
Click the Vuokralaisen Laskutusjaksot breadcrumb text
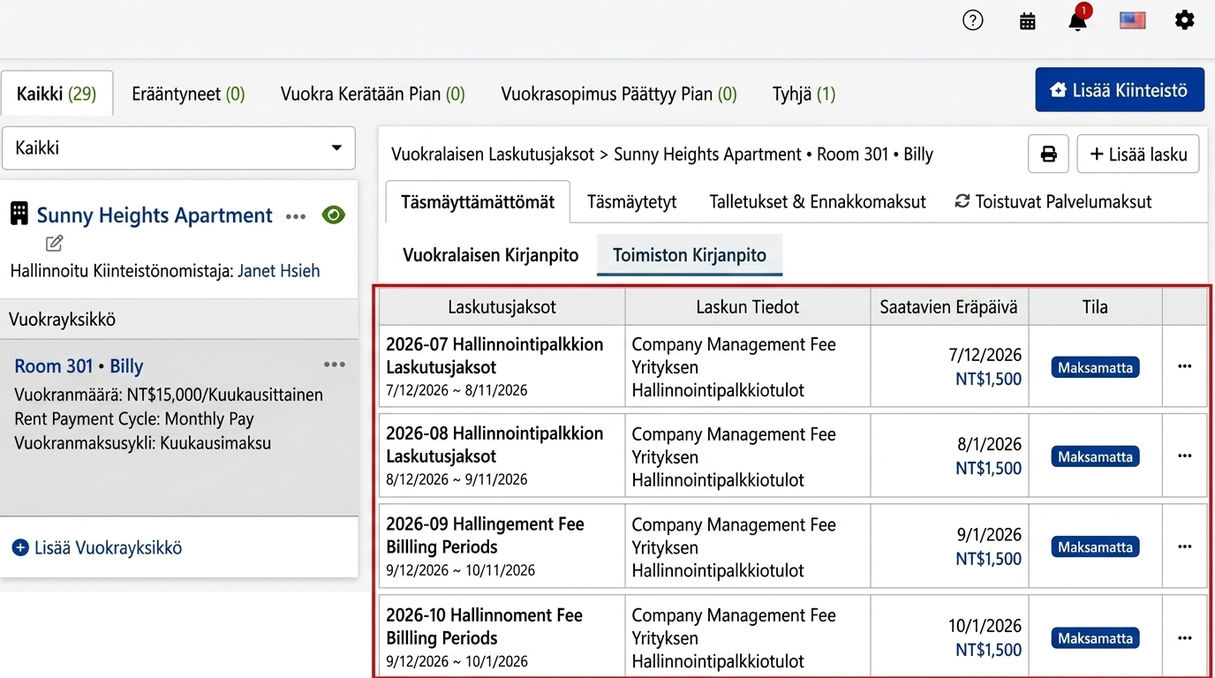[493, 154]
